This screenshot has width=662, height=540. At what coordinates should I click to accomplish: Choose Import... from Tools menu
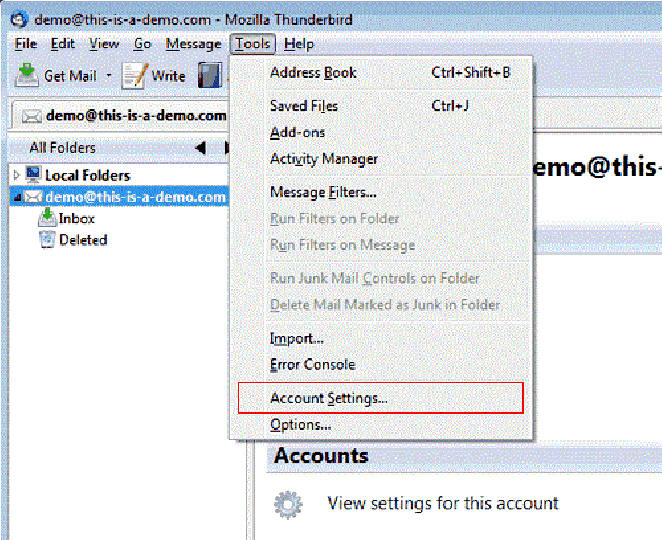click(381, 339)
